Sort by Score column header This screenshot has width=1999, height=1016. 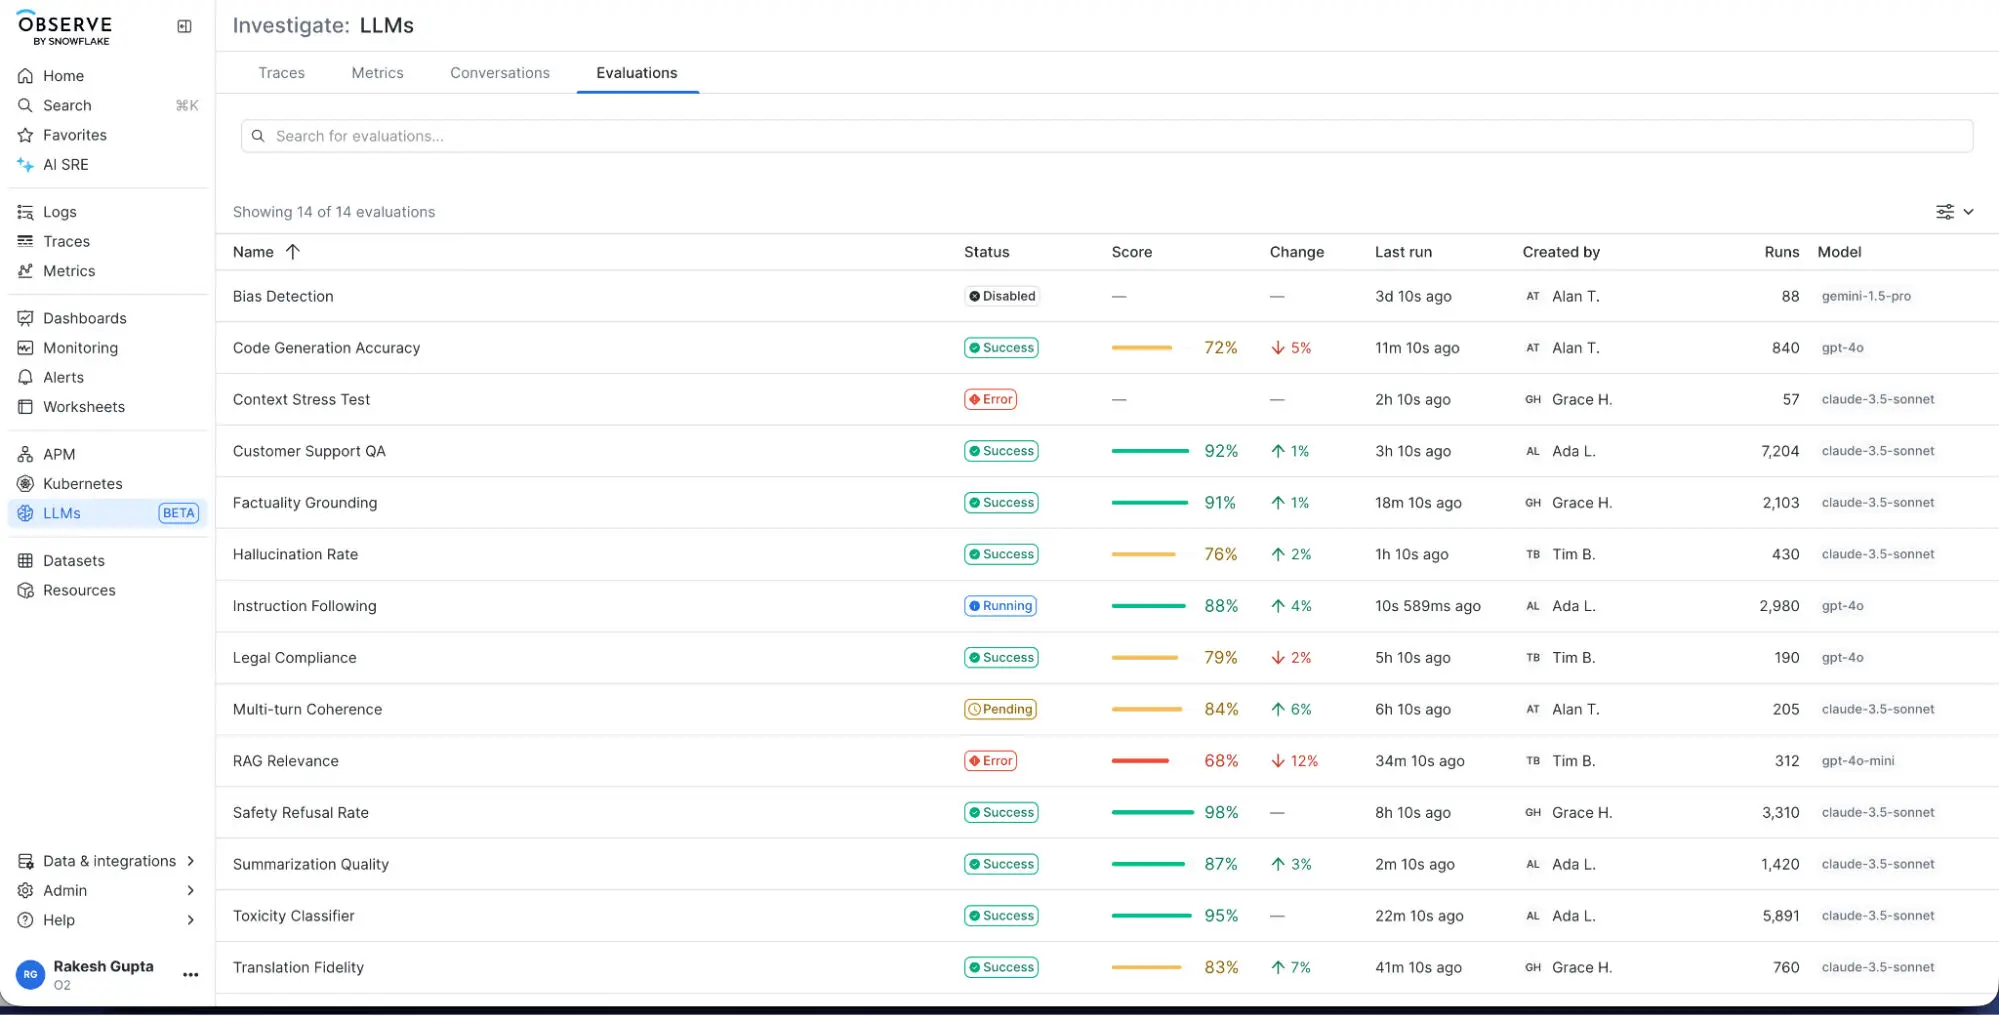[1132, 252]
